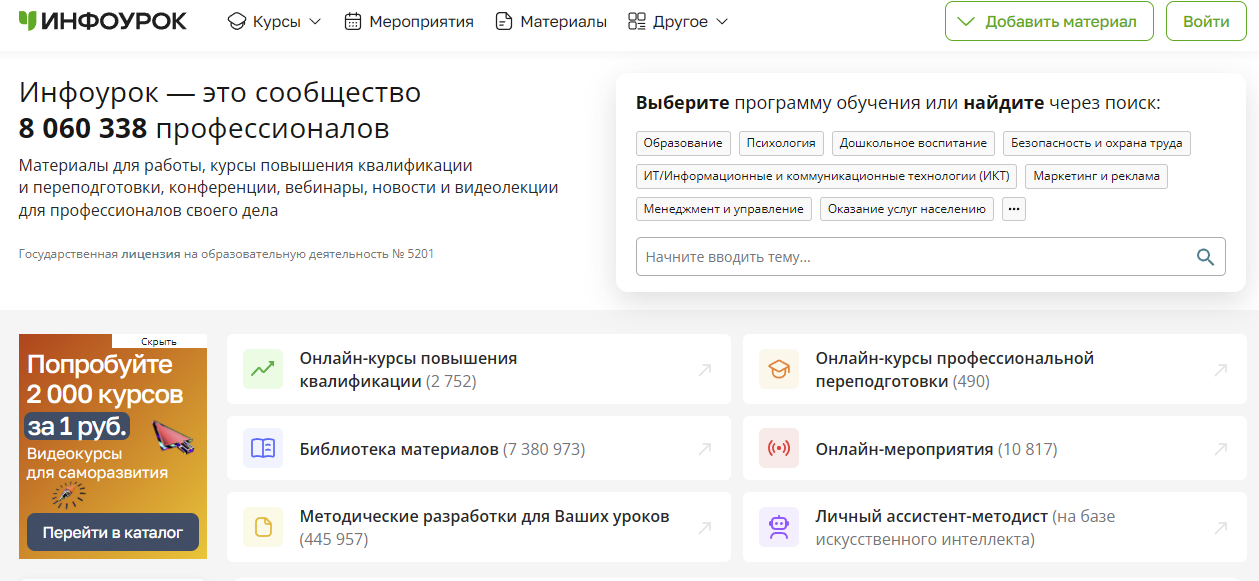Click the Другое grid icon
1259x581 pixels.
[636, 21]
